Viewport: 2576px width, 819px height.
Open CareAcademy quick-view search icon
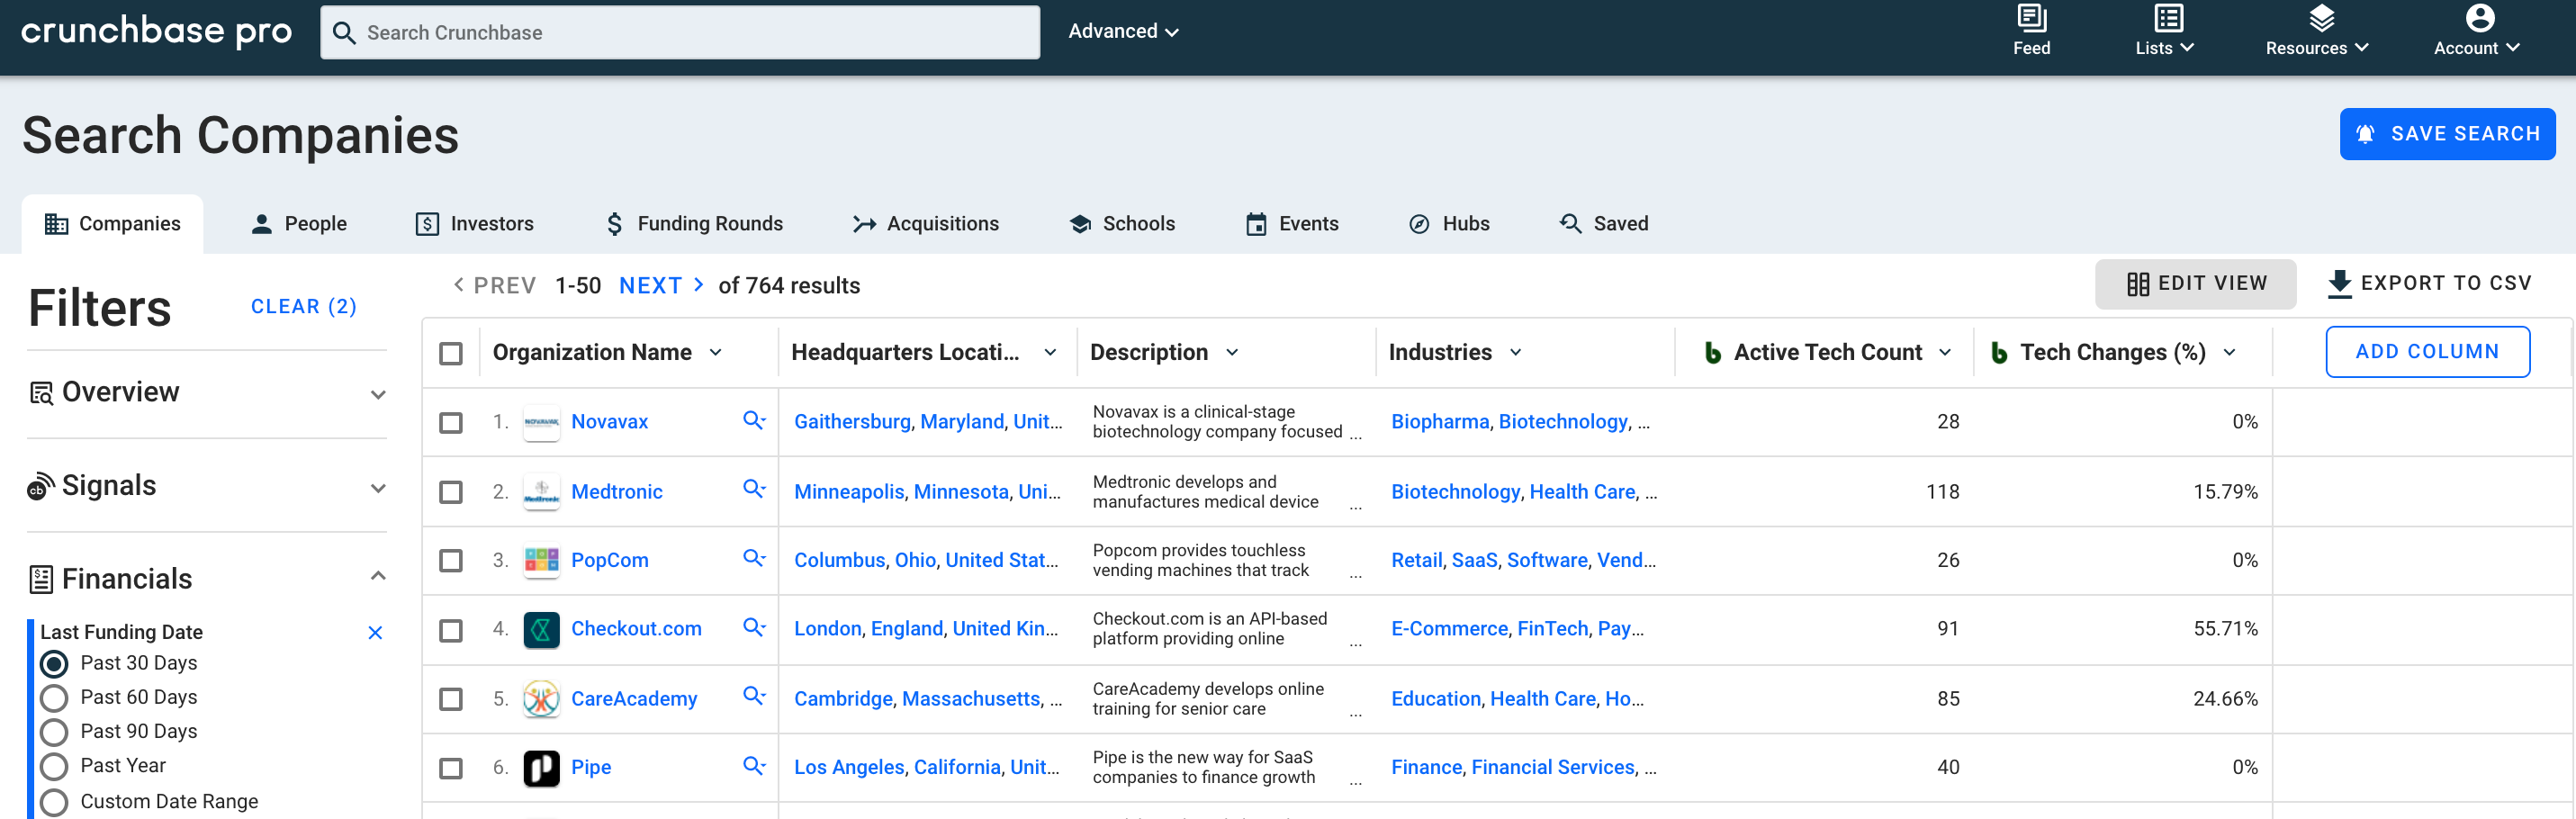(x=753, y=697)
